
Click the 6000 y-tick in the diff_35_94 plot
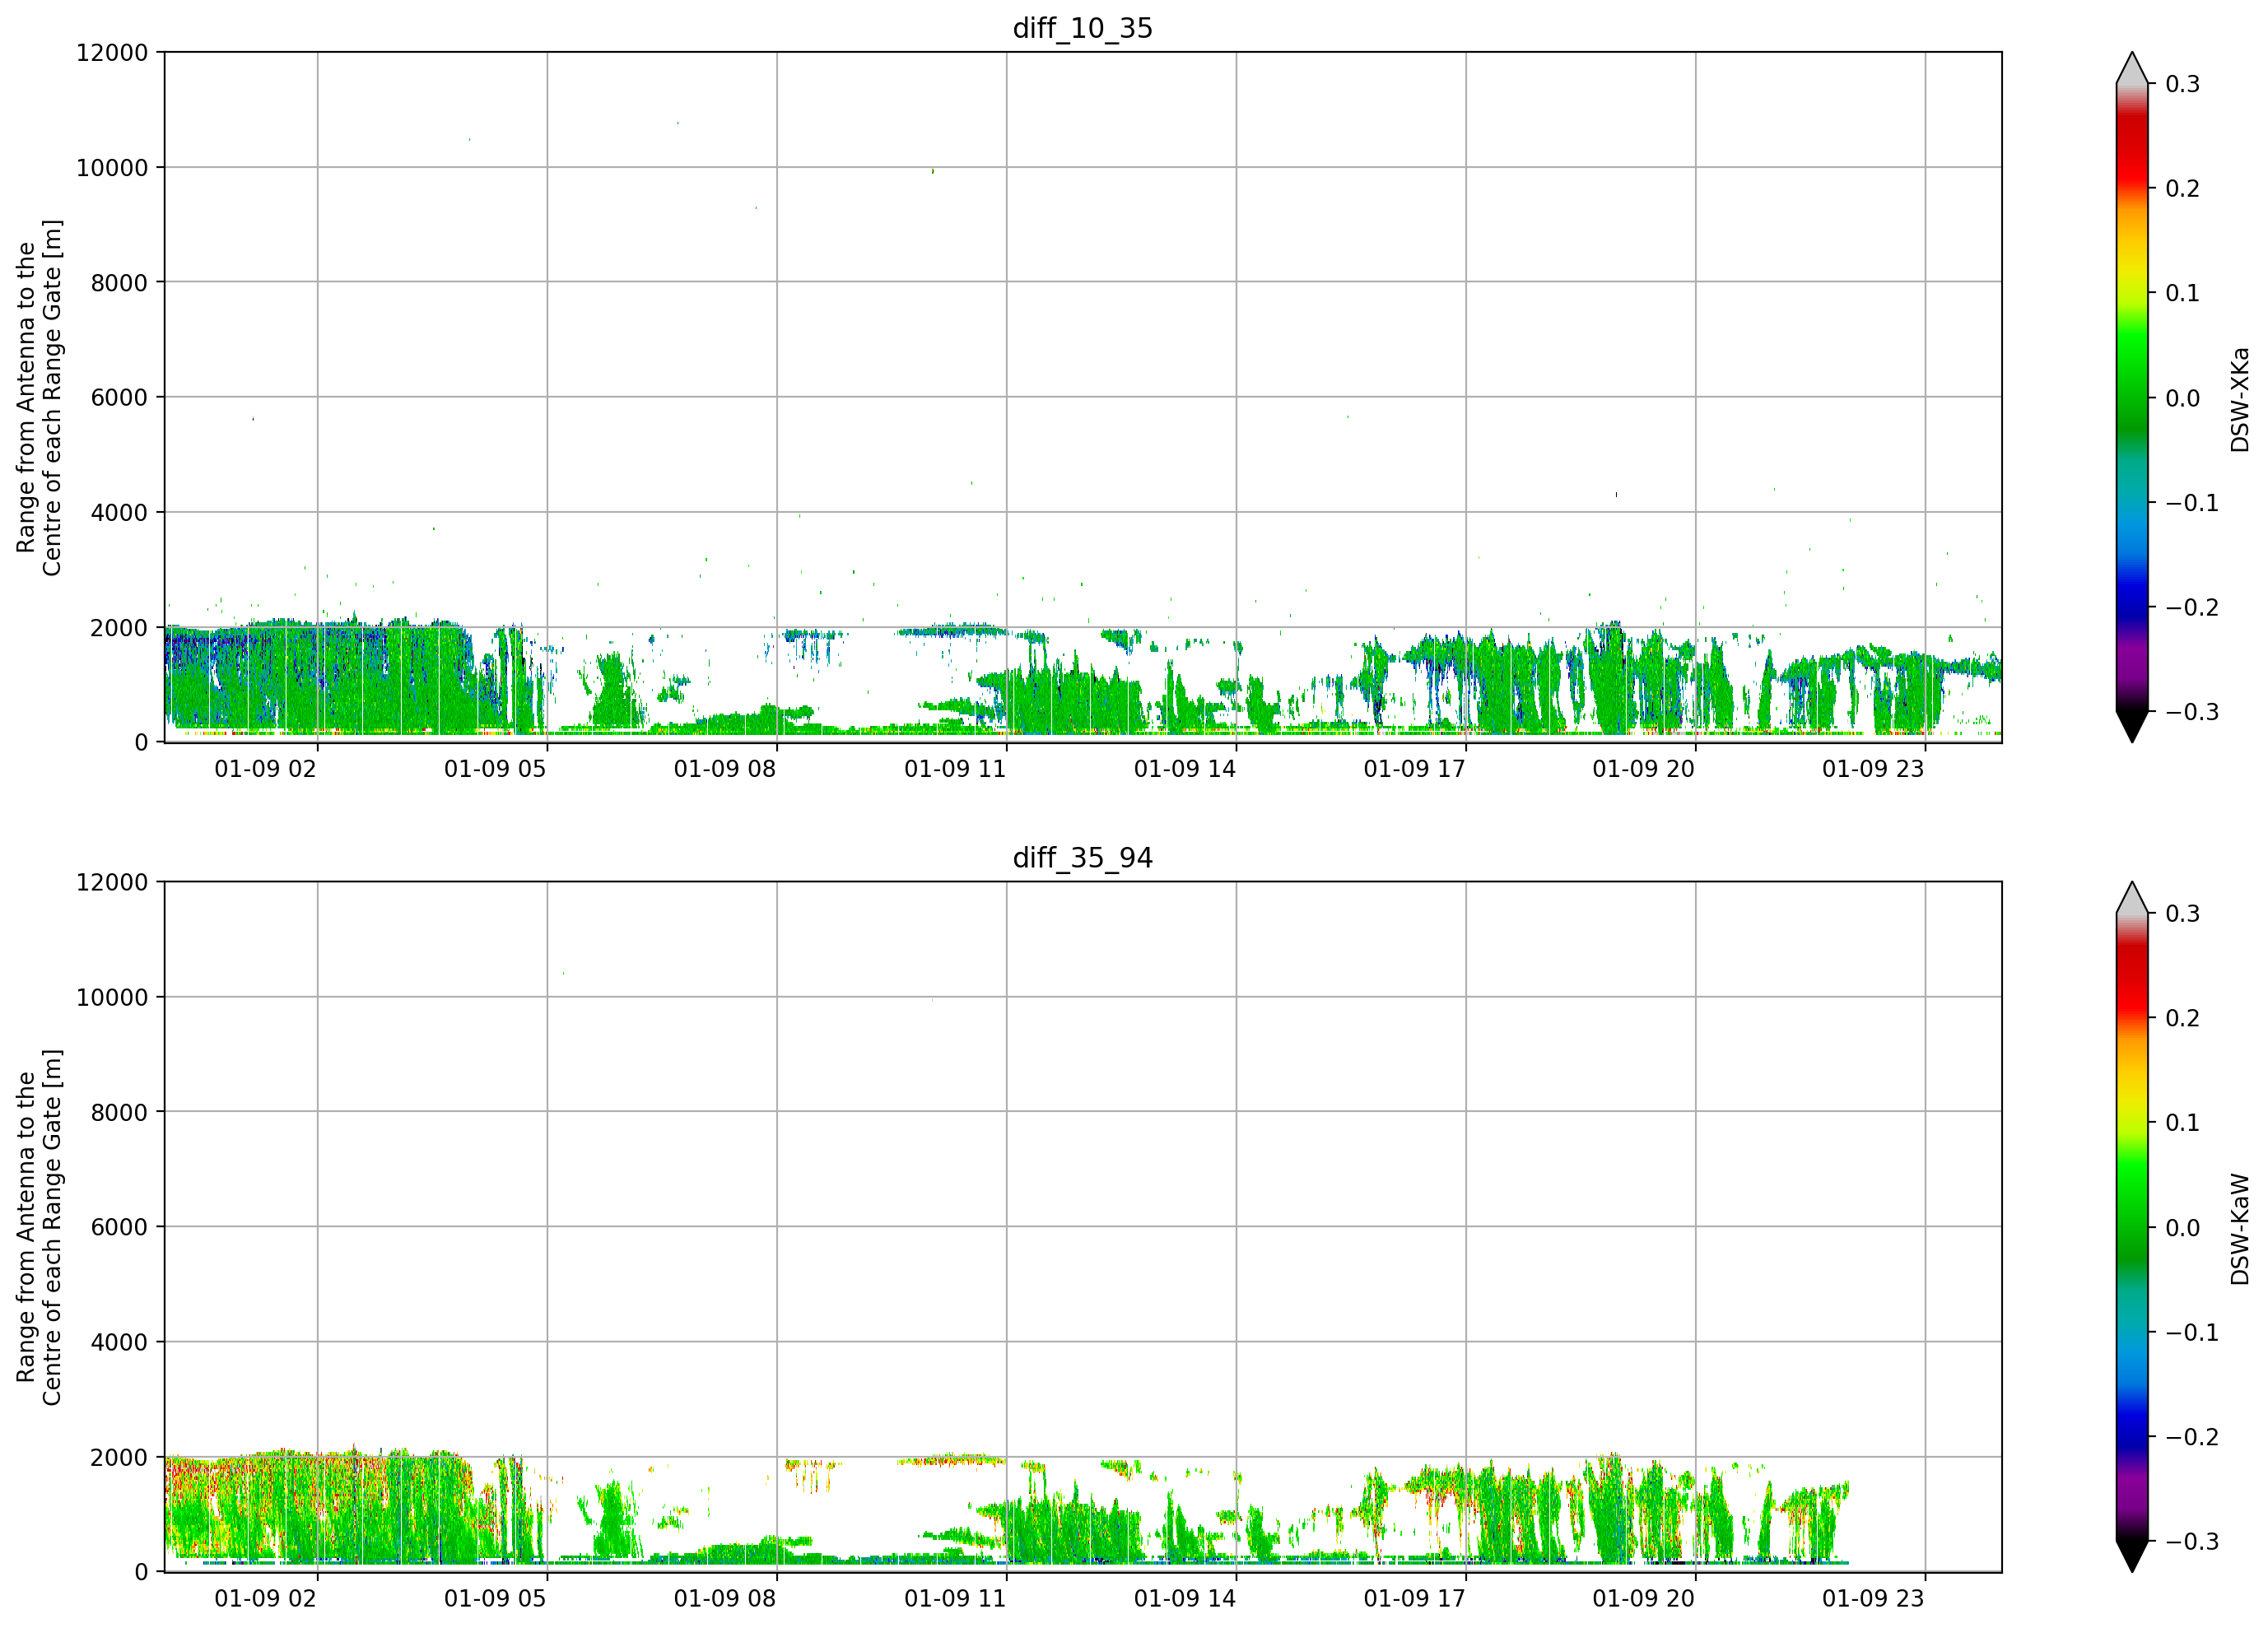click(119, 1228)
